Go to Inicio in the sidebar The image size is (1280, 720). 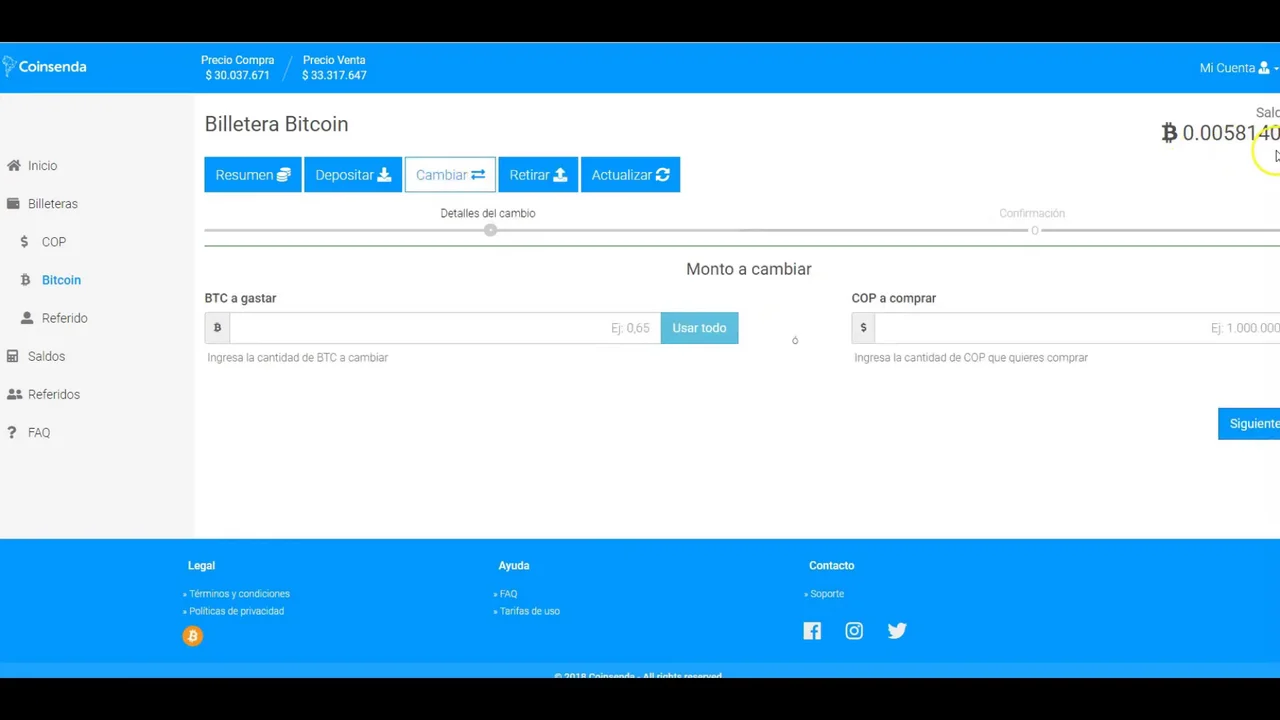click(43, 166)
